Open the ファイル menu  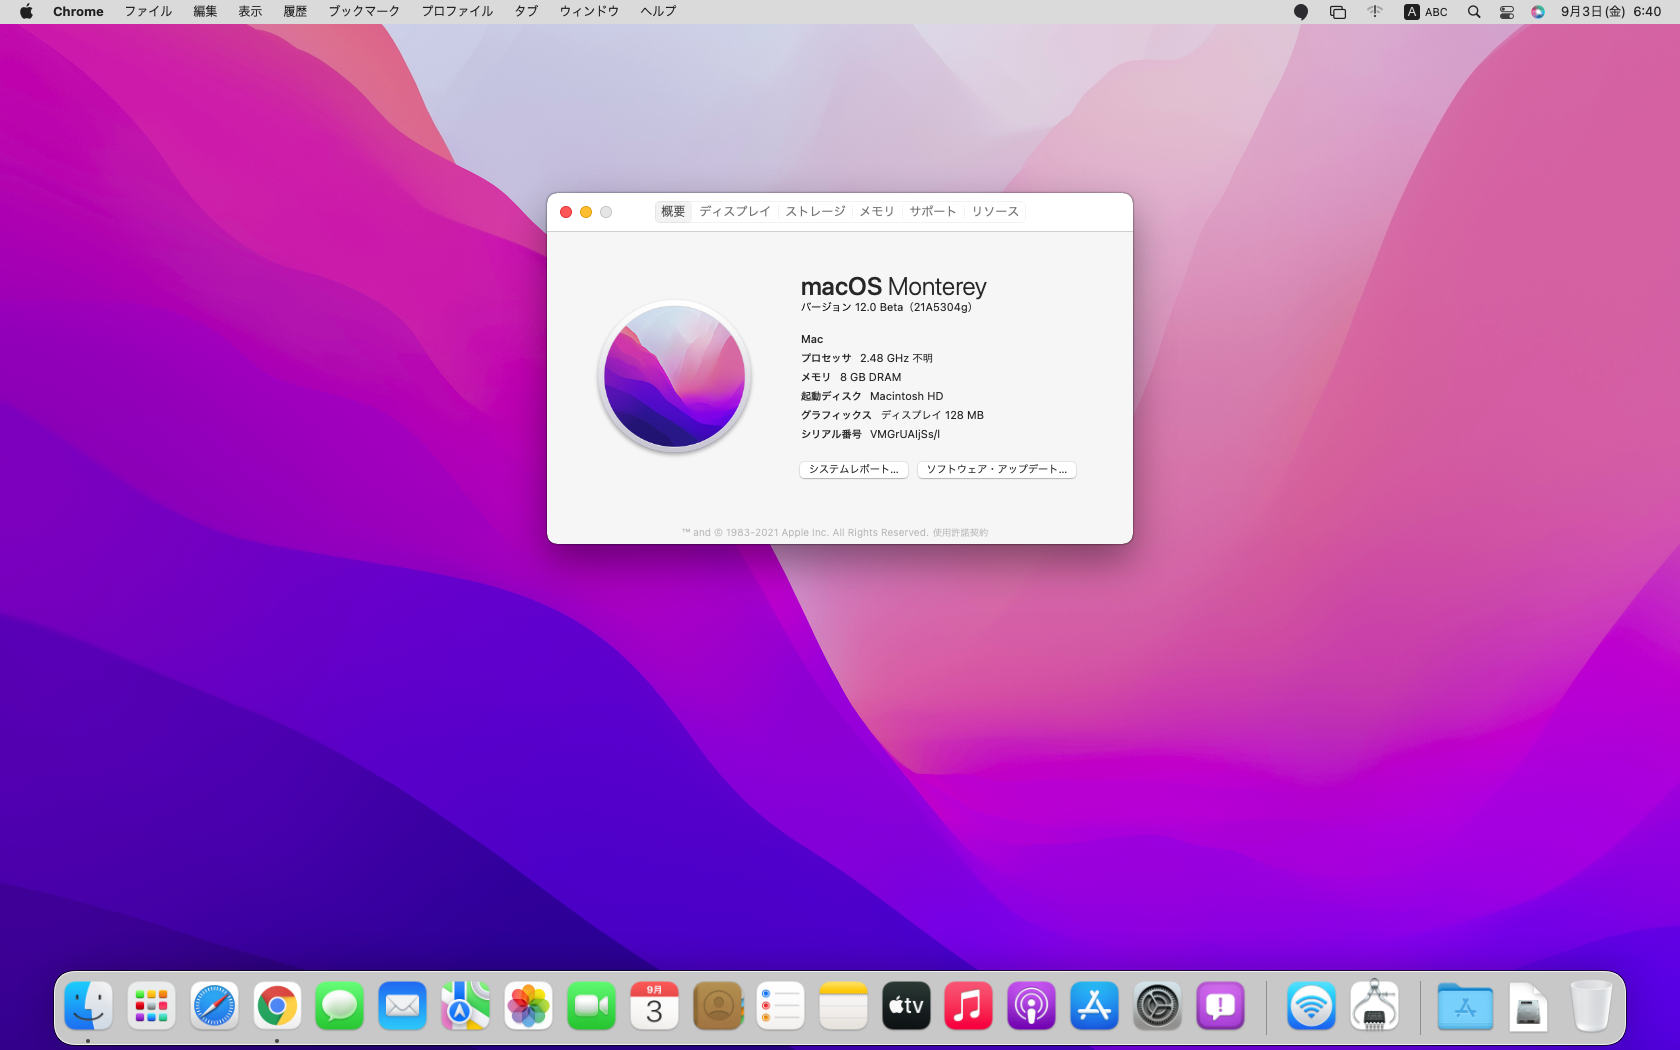pyautogui.click(x=148, y=12)
